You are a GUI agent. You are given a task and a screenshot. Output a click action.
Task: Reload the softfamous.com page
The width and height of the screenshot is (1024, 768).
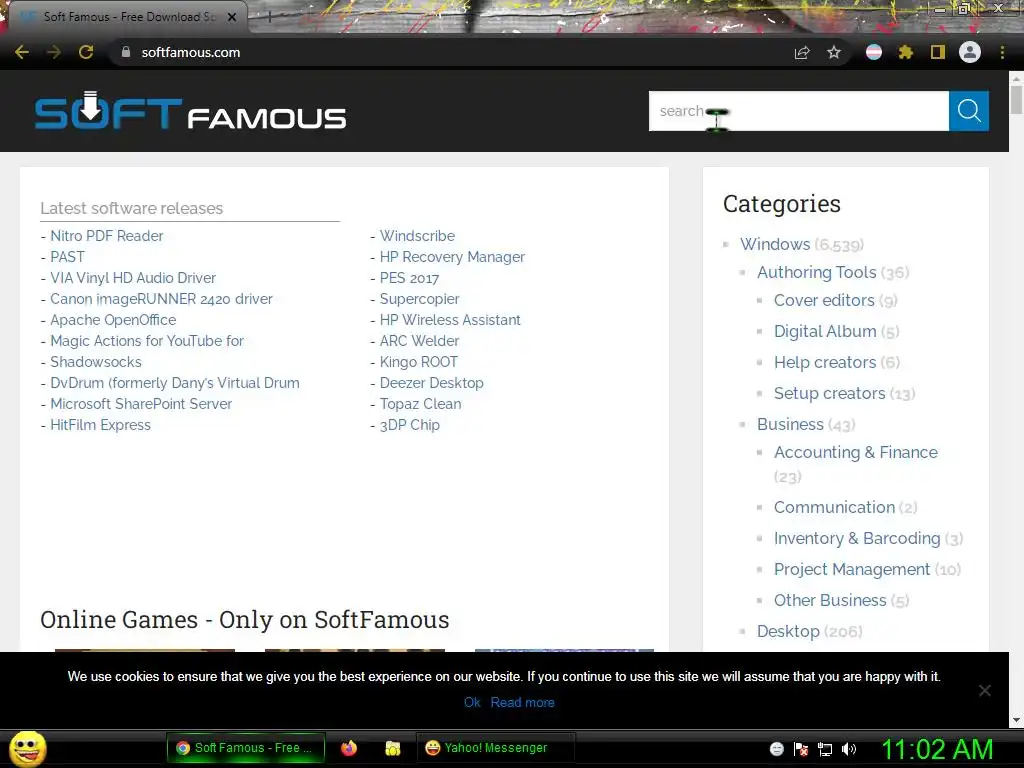point(86,52)
